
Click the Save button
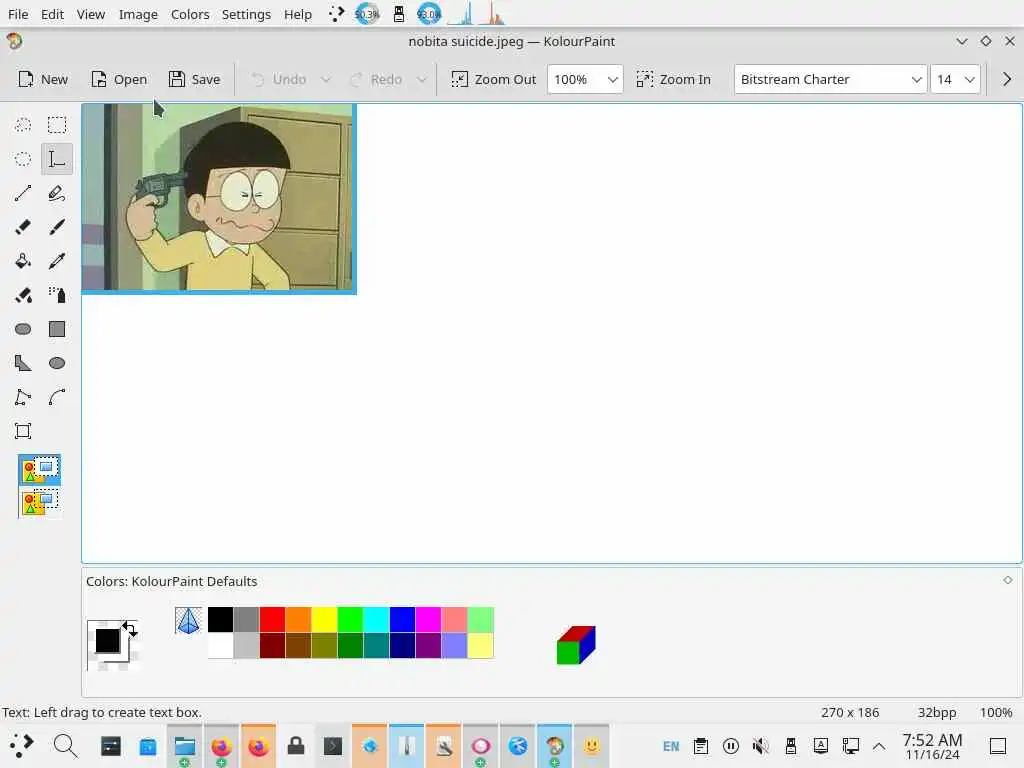195,79
